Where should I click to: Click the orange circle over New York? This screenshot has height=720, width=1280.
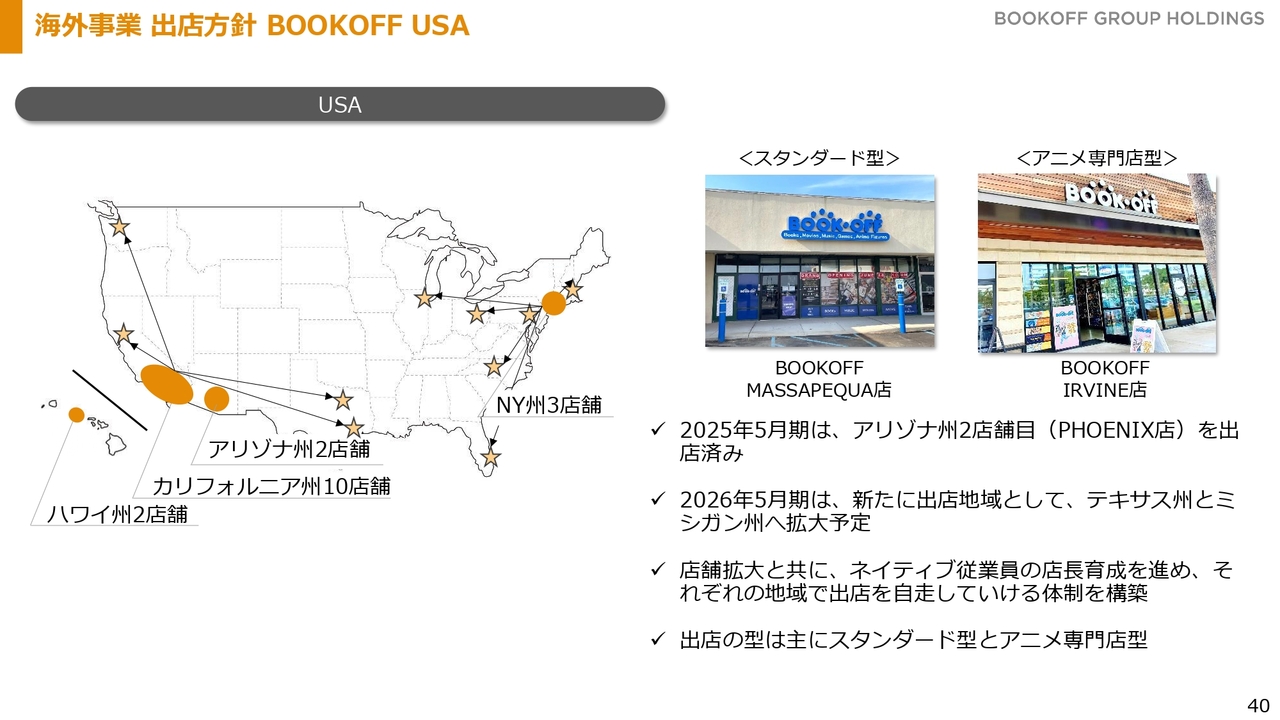(x=553, y=302)
